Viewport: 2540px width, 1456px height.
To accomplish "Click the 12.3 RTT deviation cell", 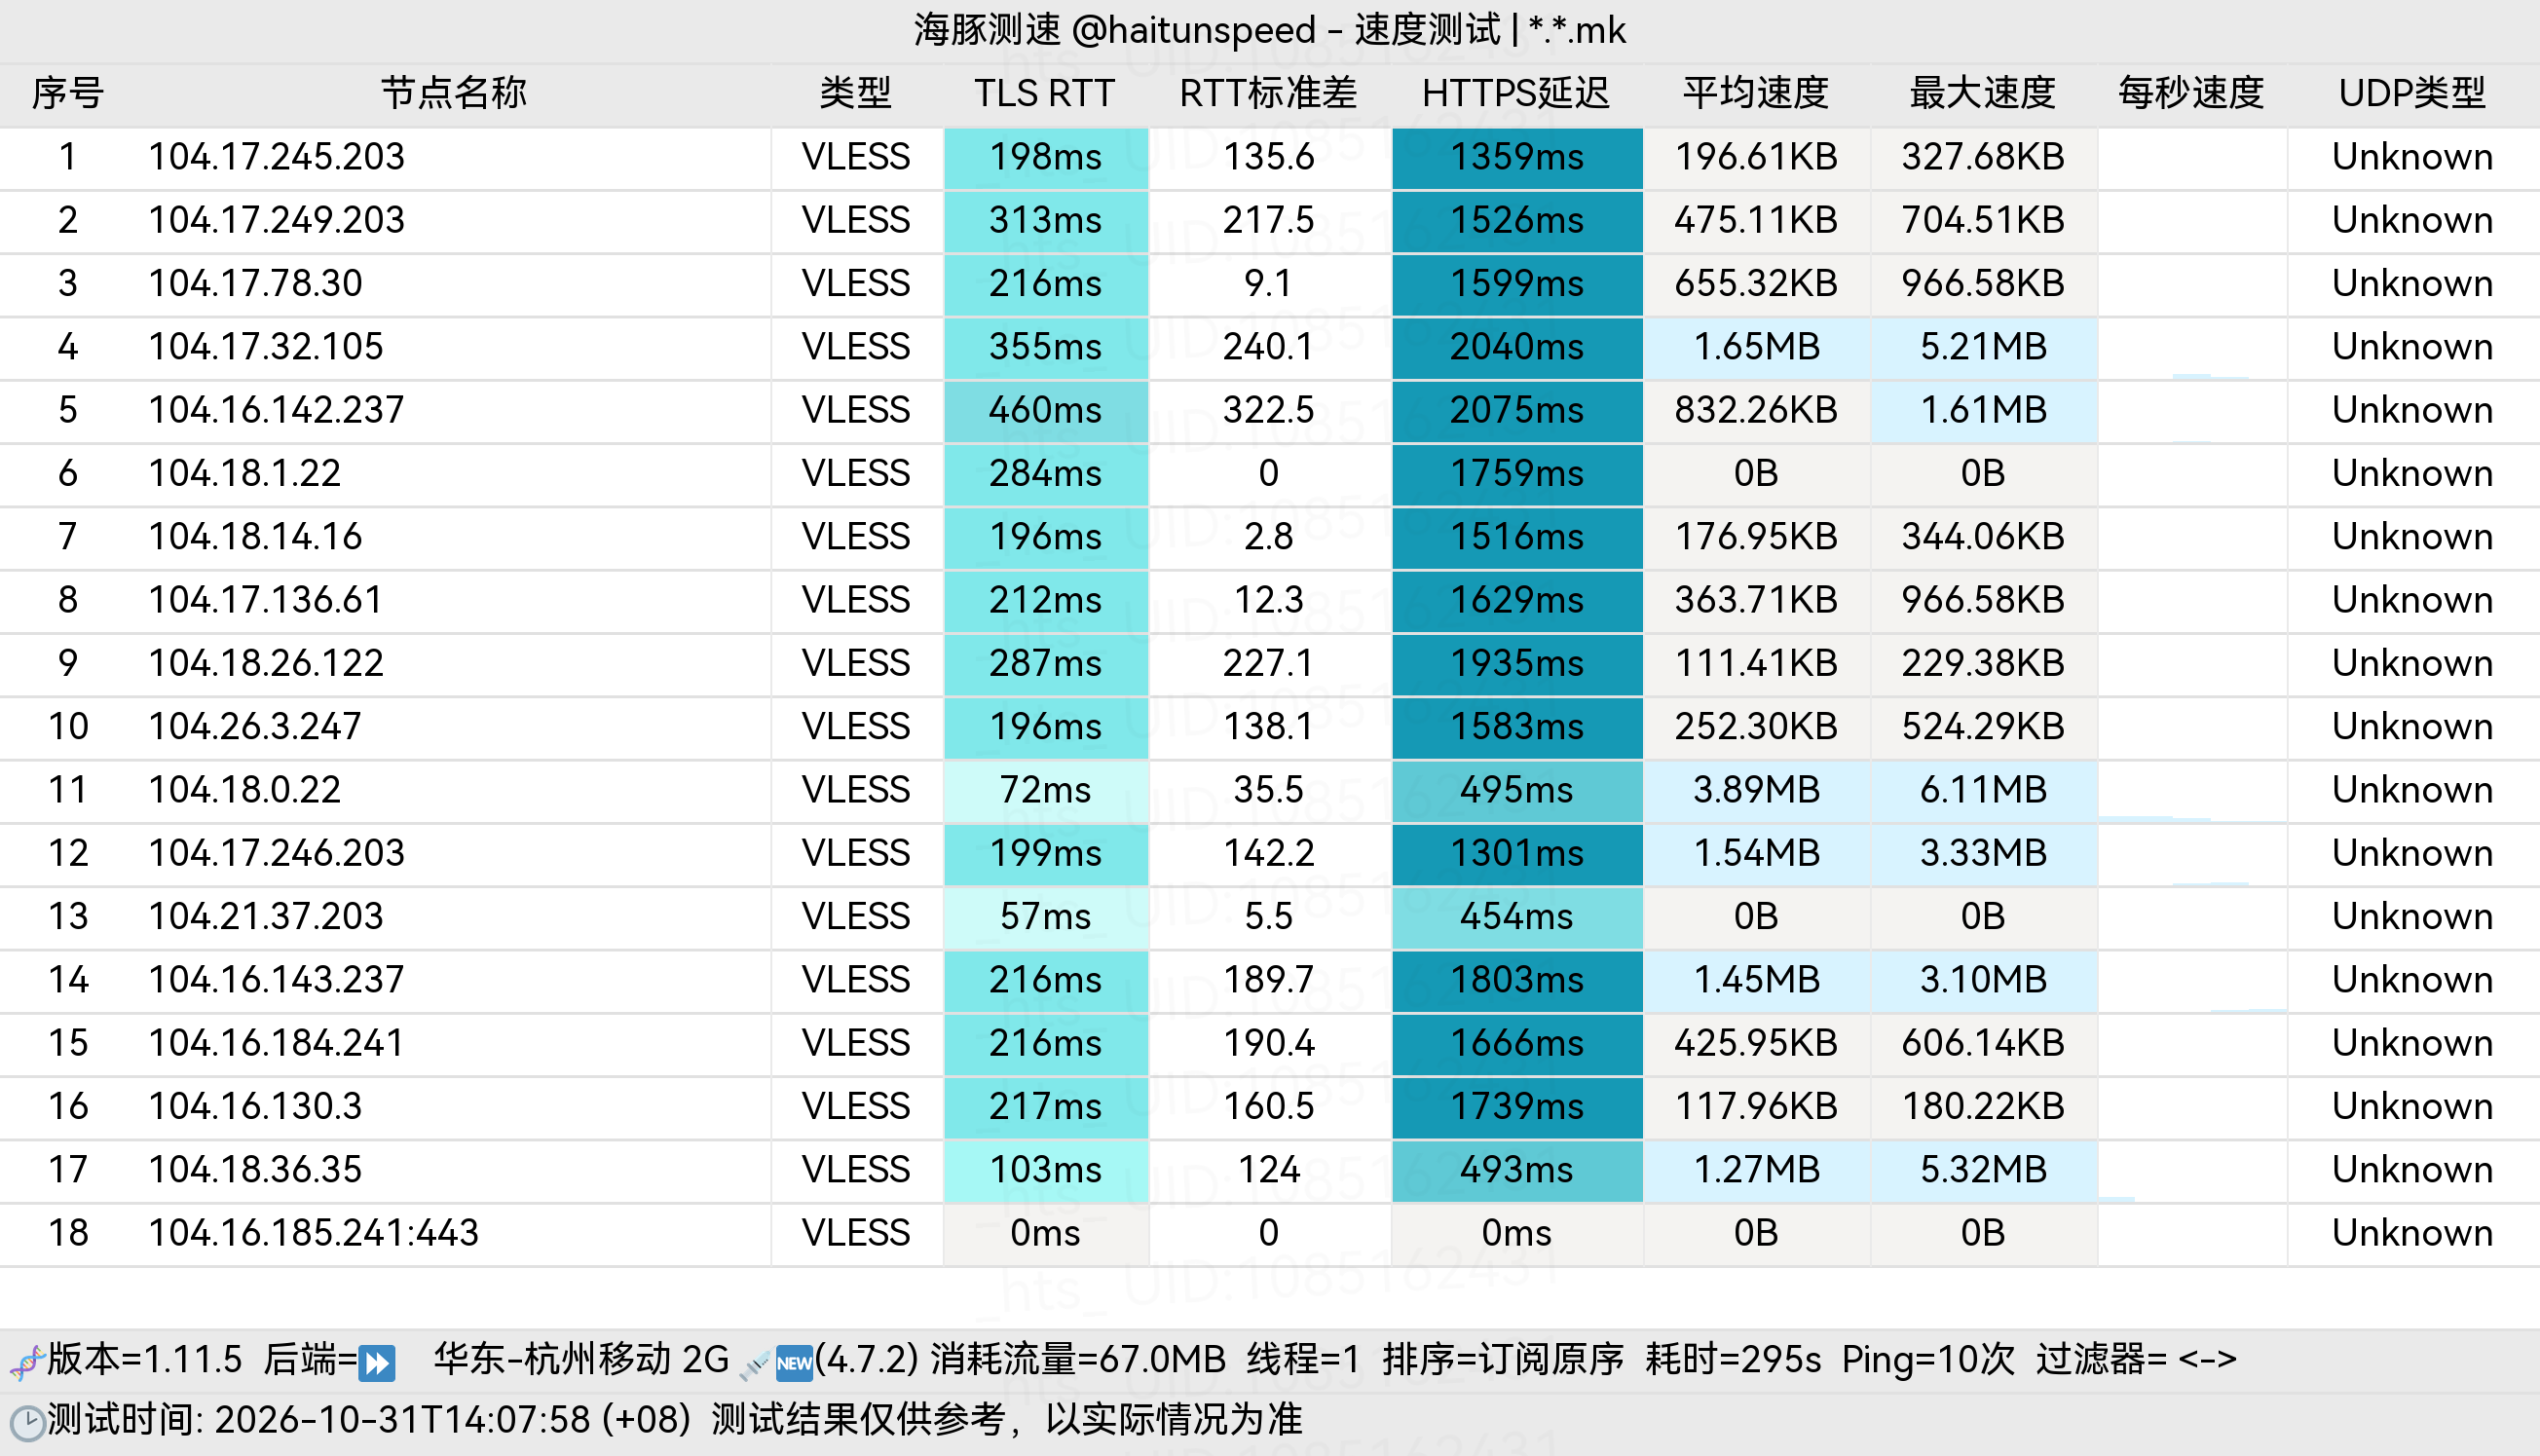I will [x=1269, y=600].
